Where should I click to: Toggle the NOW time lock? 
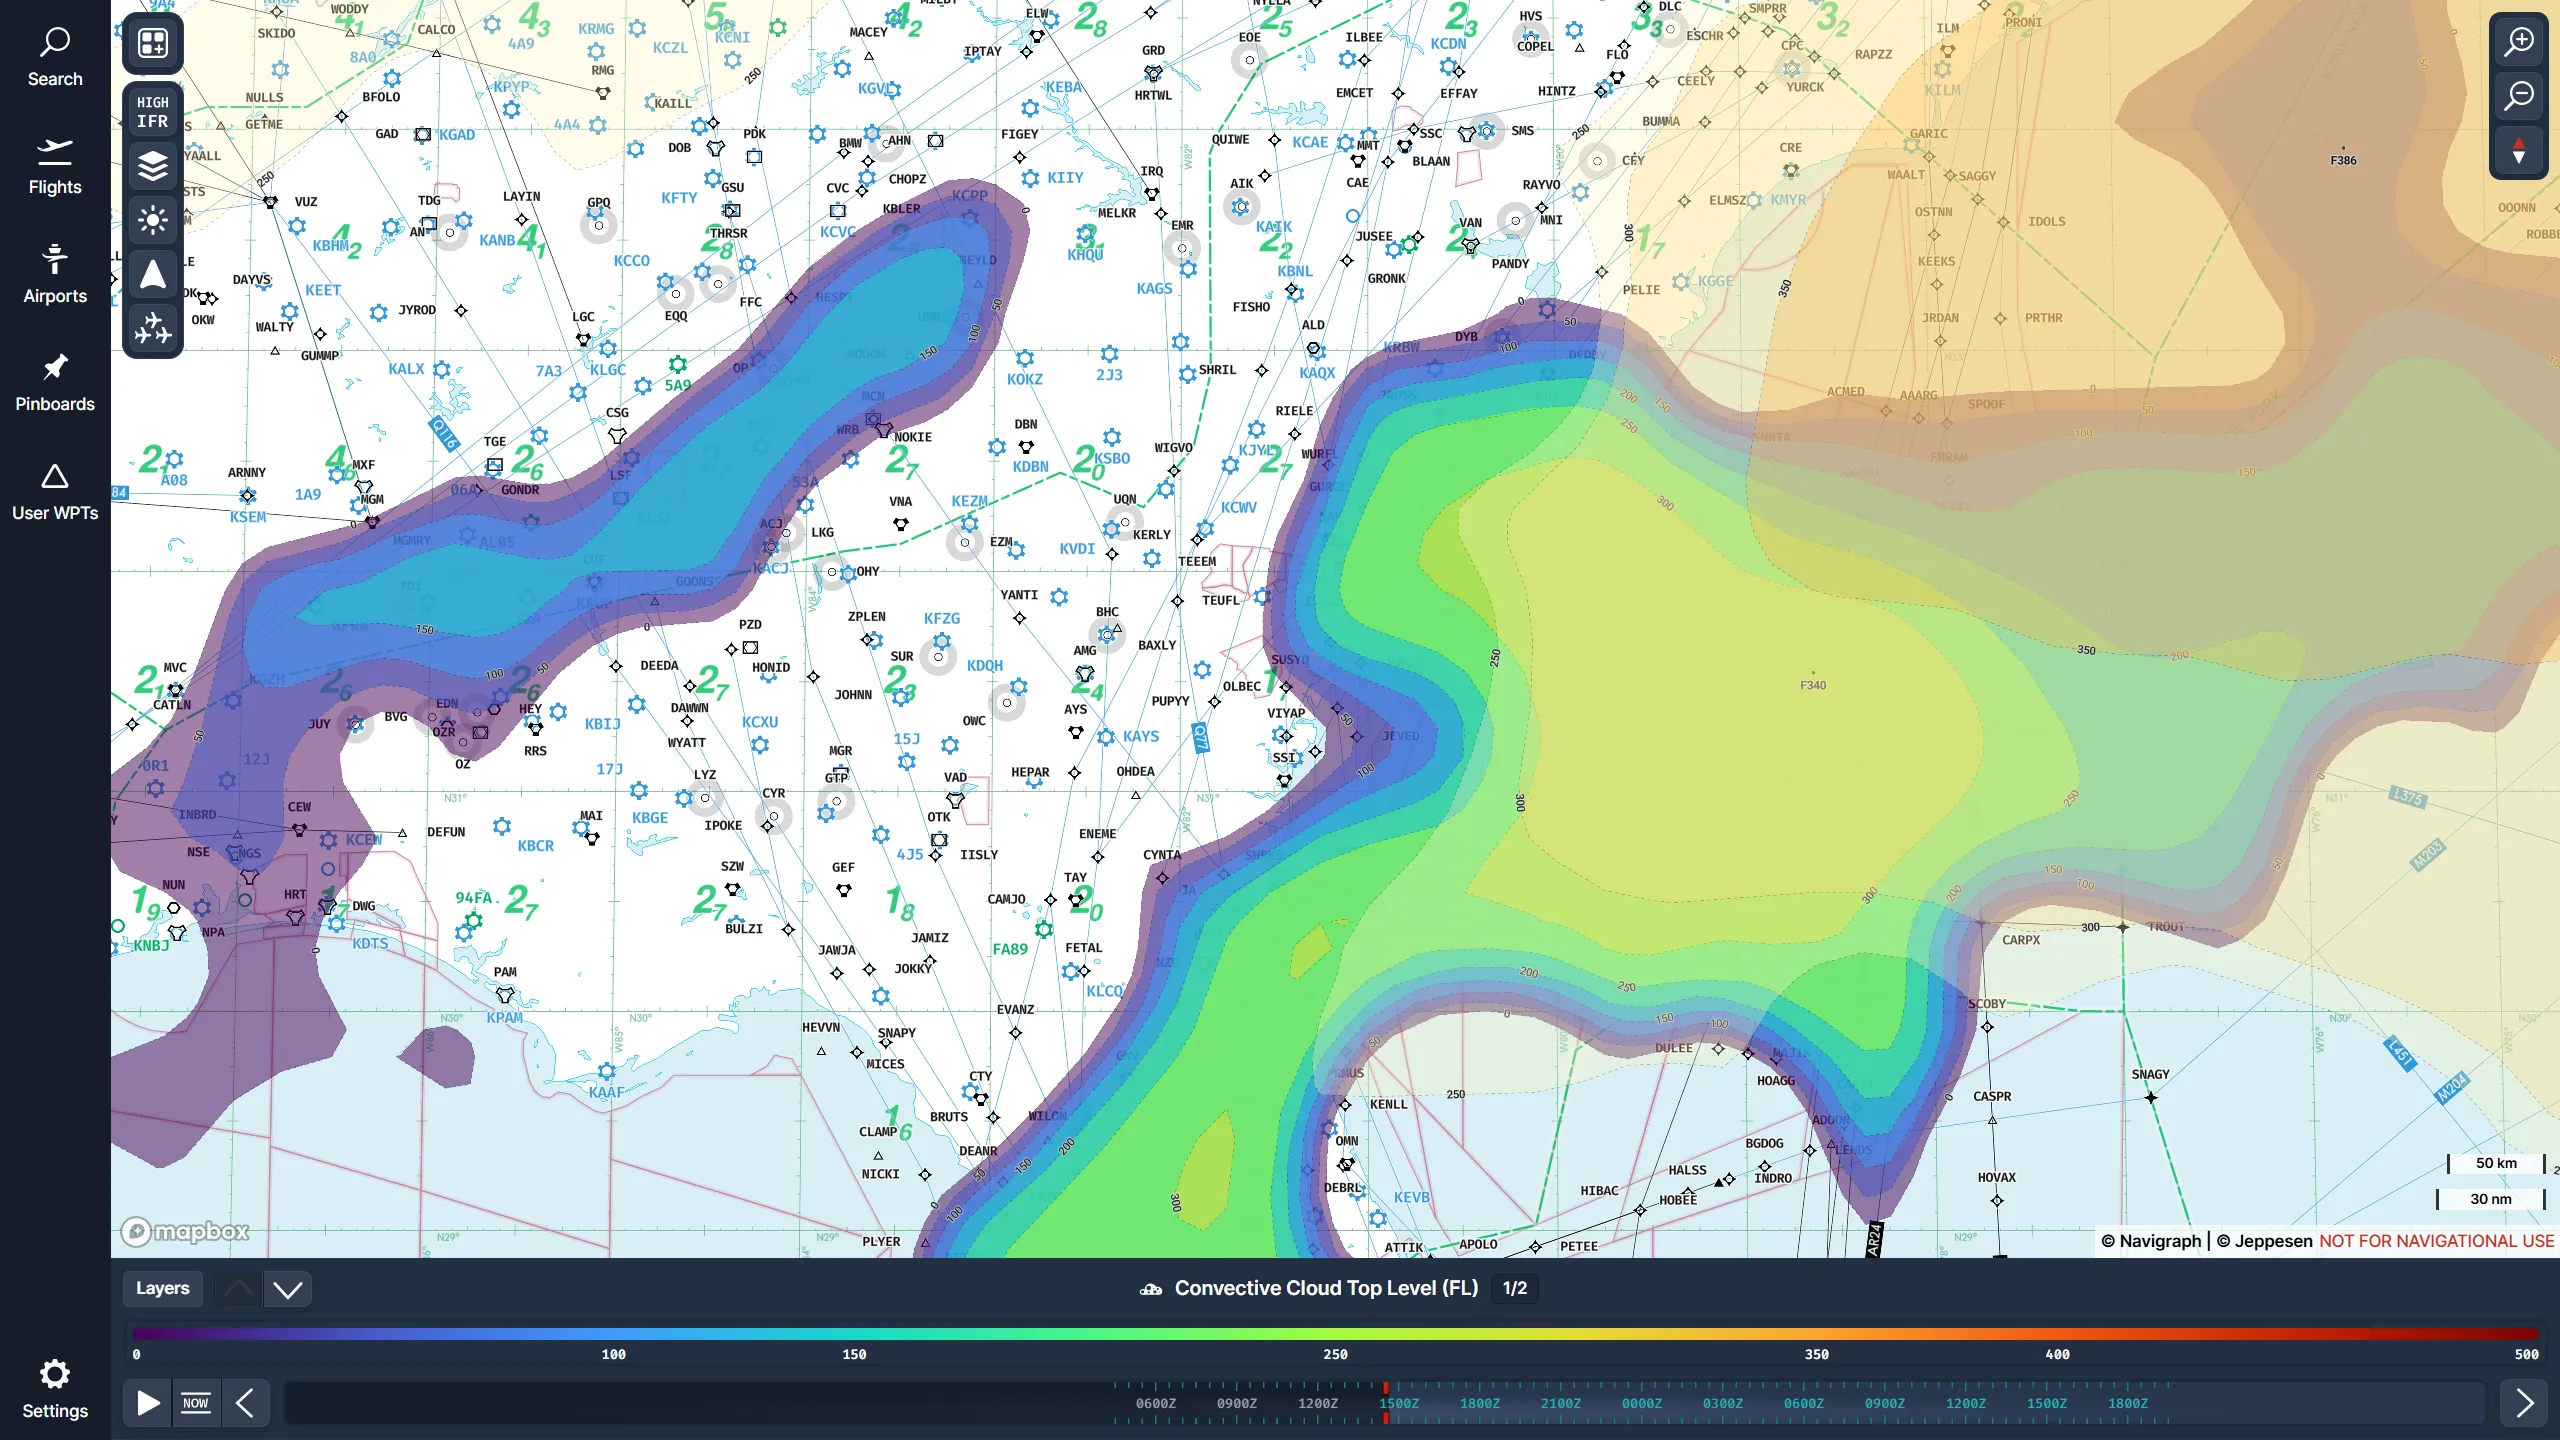click(196, 1402)
